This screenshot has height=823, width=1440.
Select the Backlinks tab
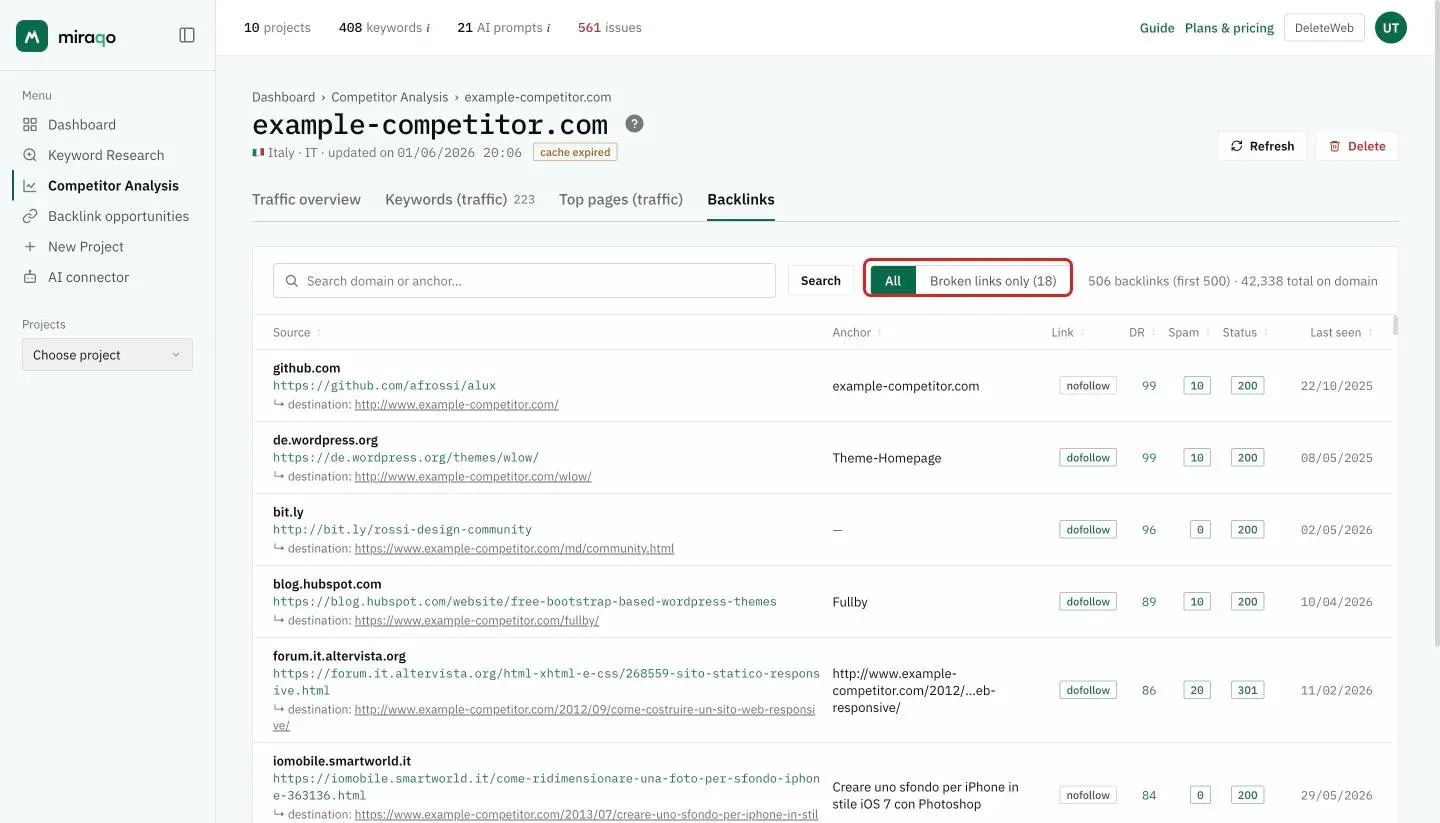[x=741, y=199]
